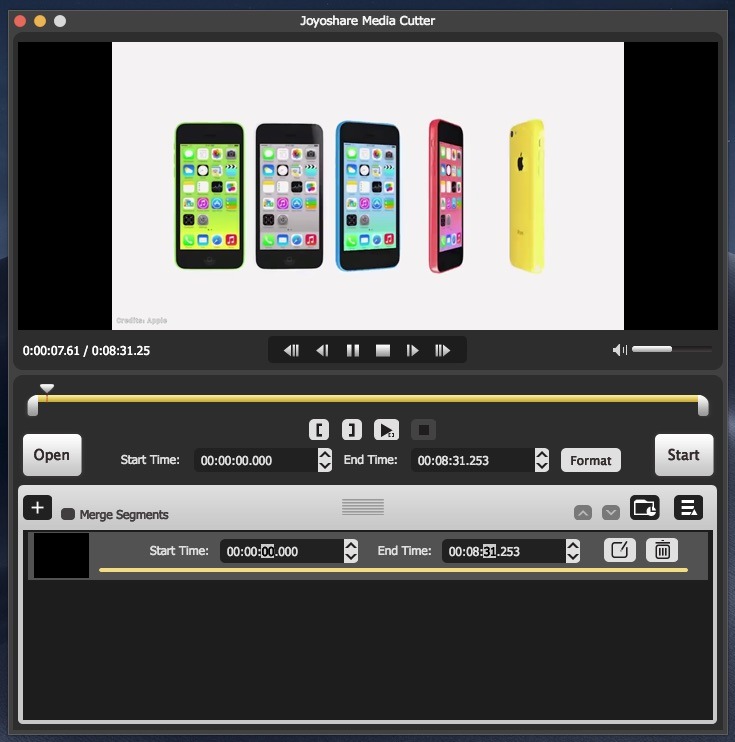Open the Format settings

[x=590, y=460]
